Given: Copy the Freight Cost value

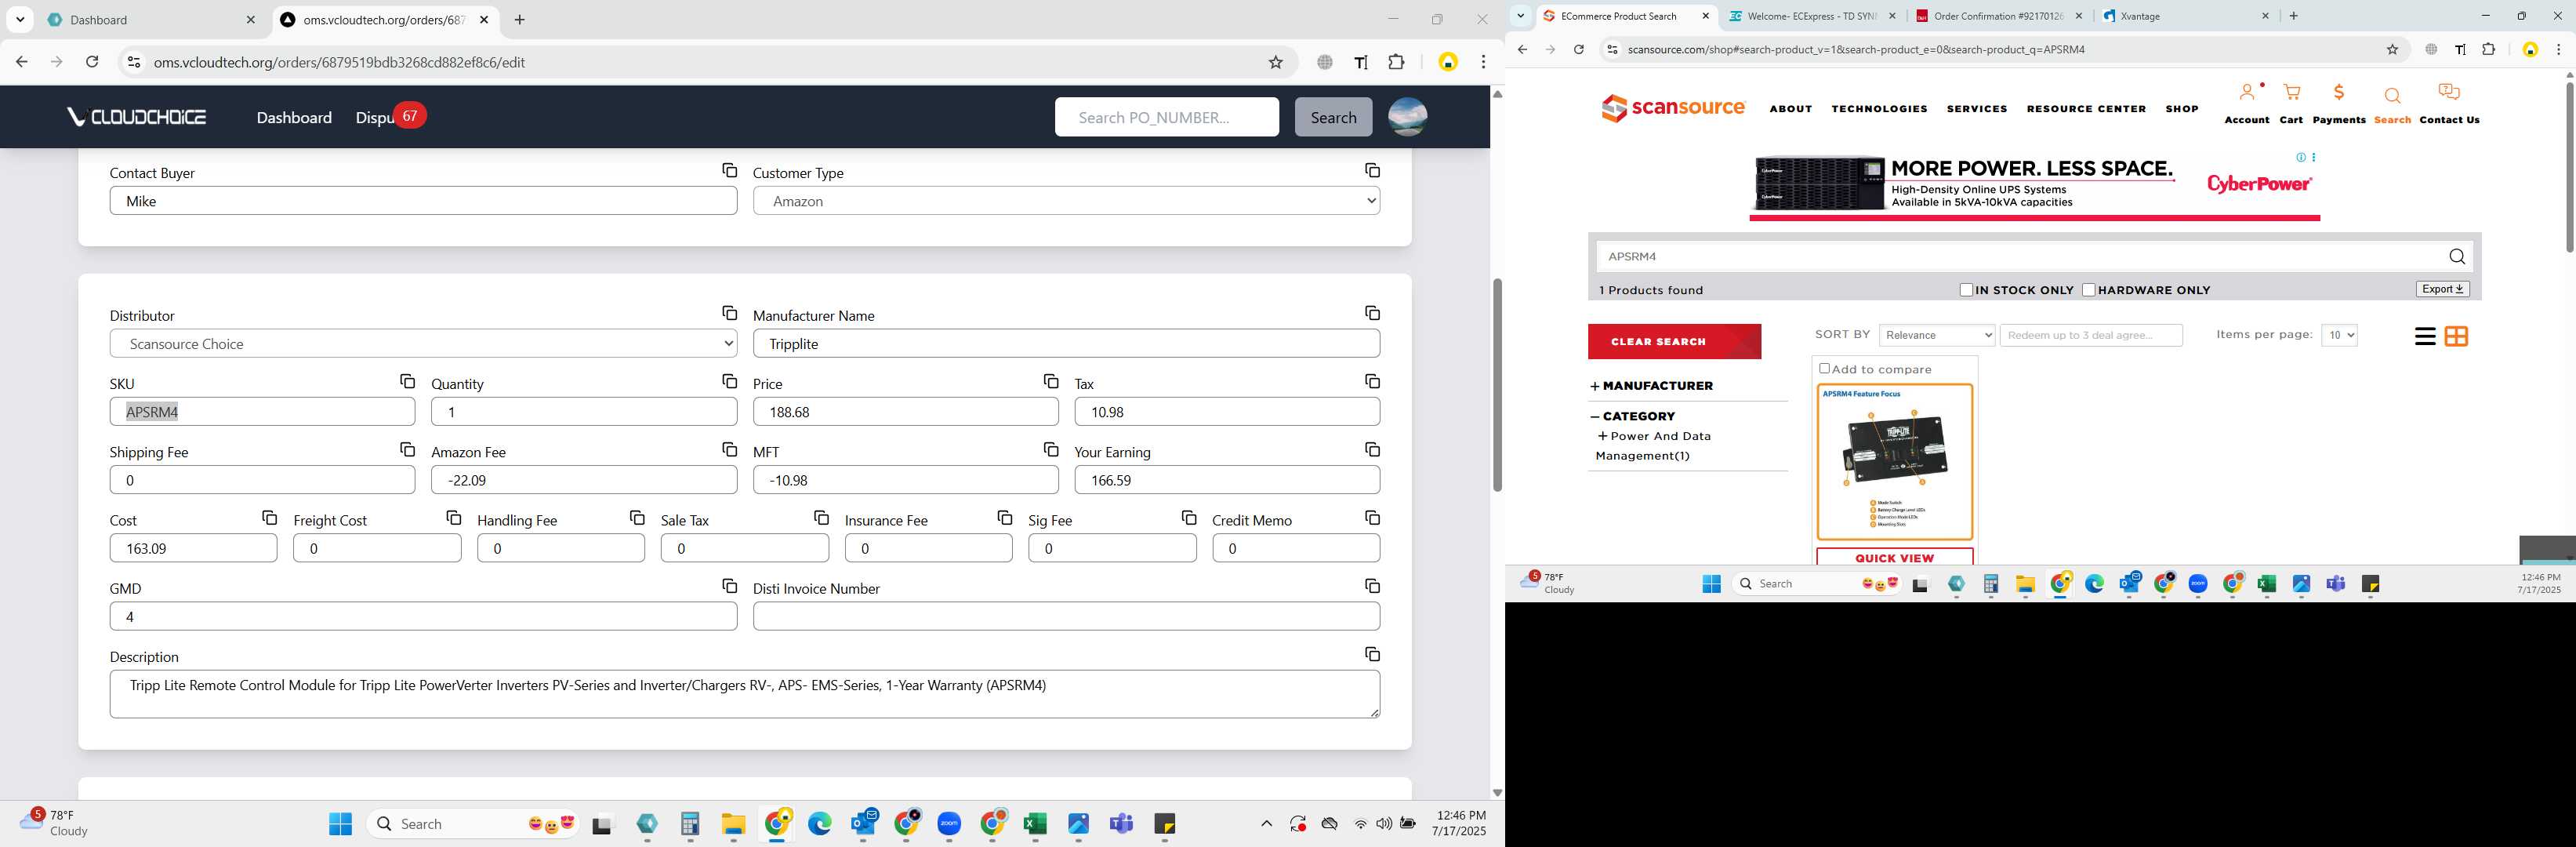Looking at the screenshot, I should 453,517.
